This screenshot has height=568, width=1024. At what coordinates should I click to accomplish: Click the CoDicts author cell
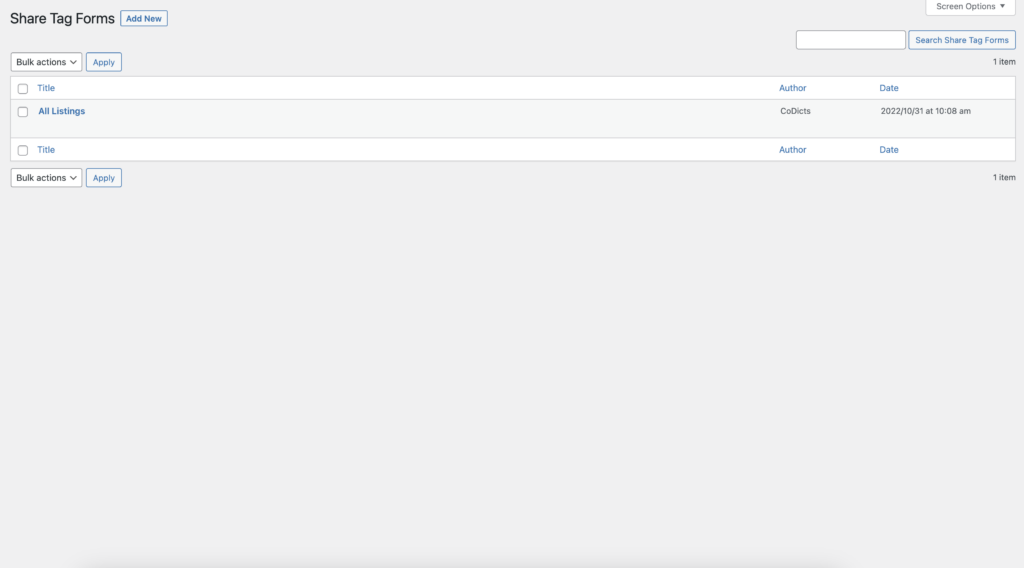795,111
